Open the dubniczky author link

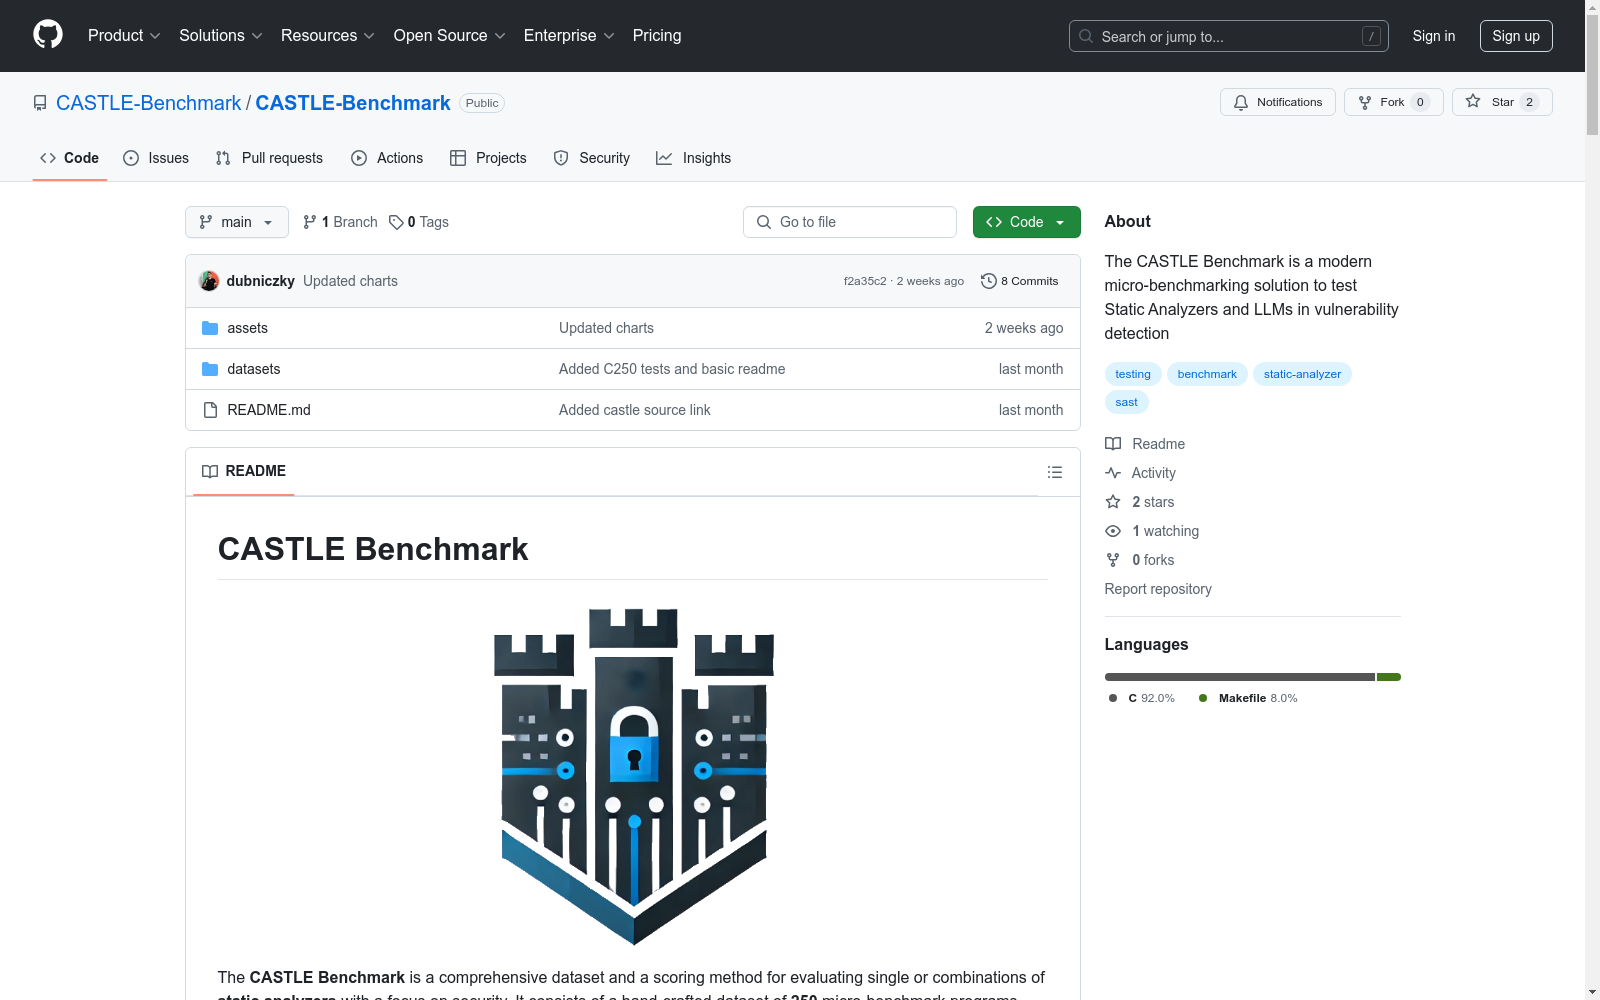pos(261,281)
